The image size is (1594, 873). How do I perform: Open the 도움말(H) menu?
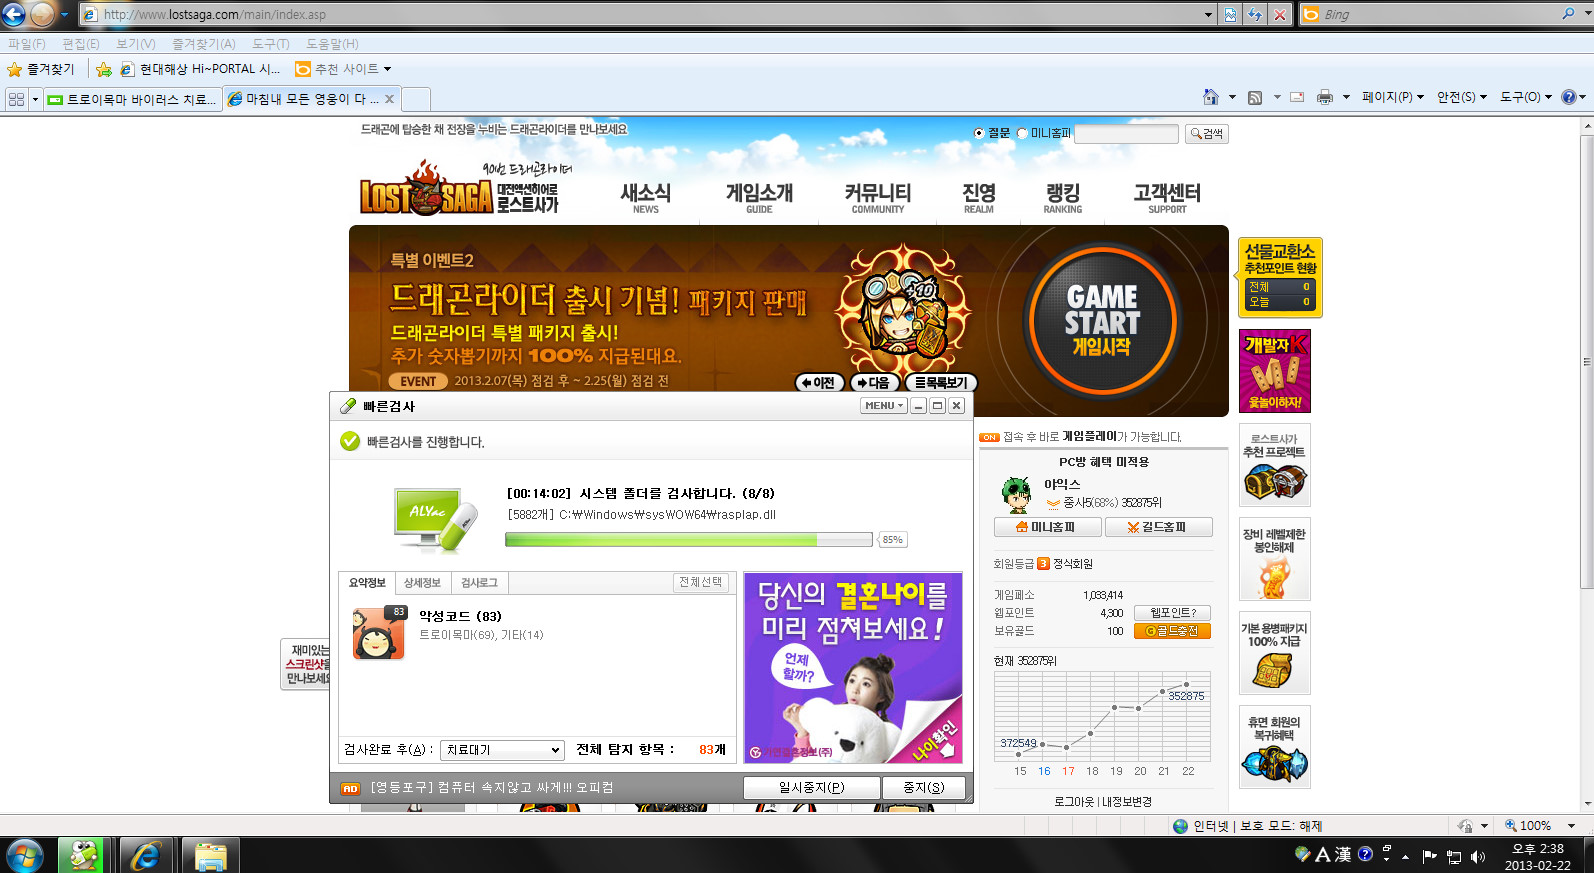(x=332, y=44)
